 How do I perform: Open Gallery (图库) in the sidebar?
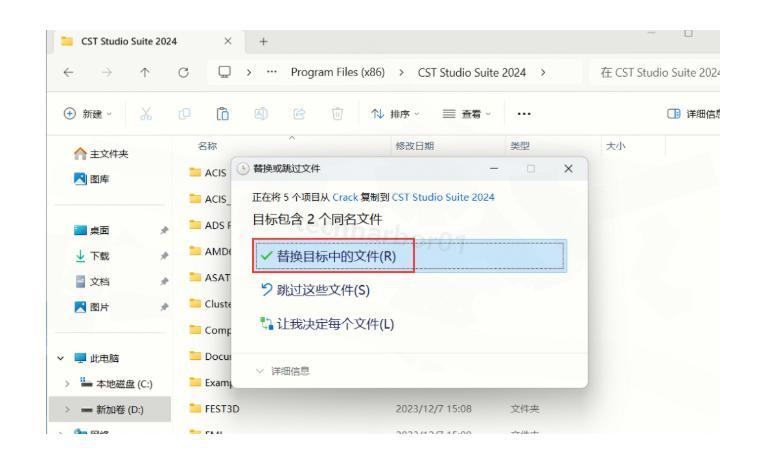[92, 179]
